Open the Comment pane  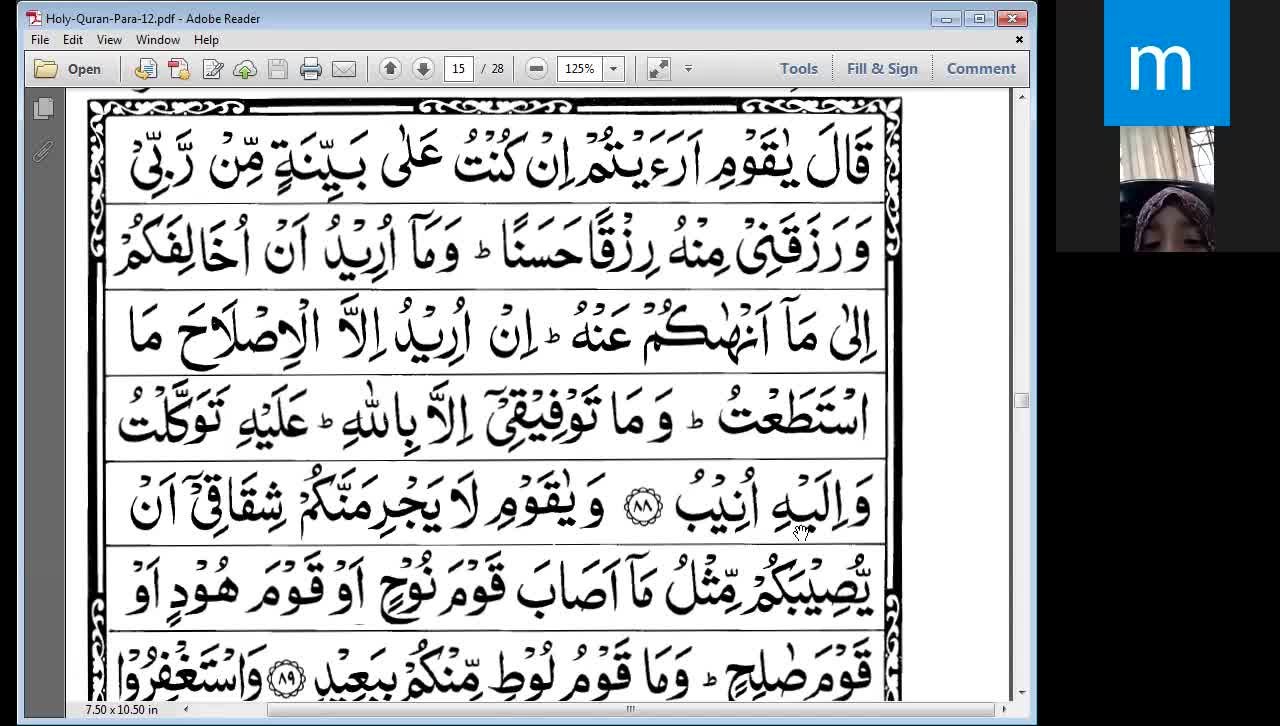981,69
